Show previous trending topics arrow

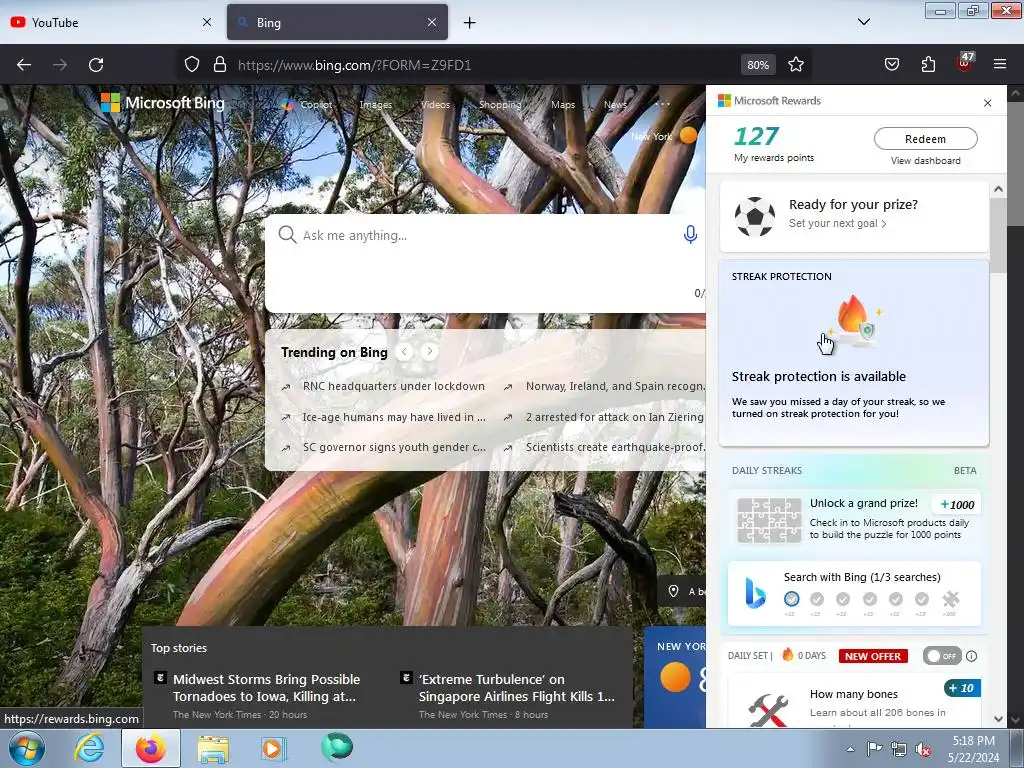coord(404,351)
